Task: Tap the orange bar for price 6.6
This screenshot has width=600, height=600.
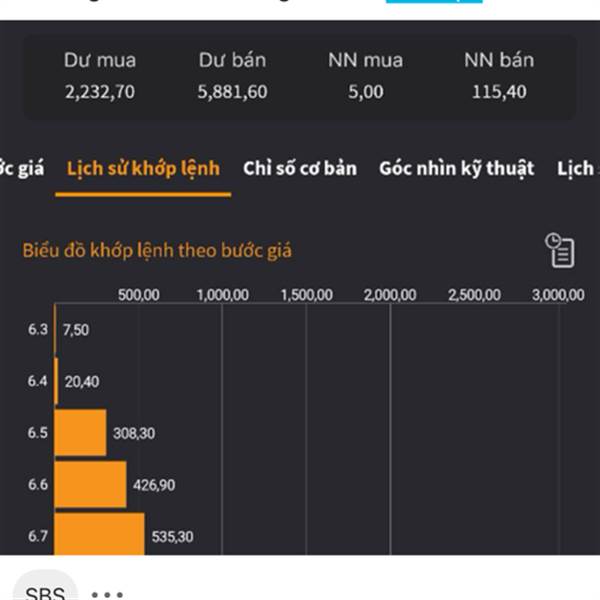Action: (90, 484)
